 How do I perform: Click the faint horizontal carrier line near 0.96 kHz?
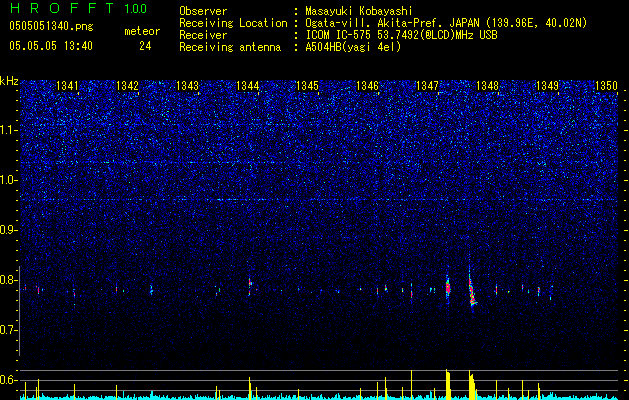[x=319, y=199]
